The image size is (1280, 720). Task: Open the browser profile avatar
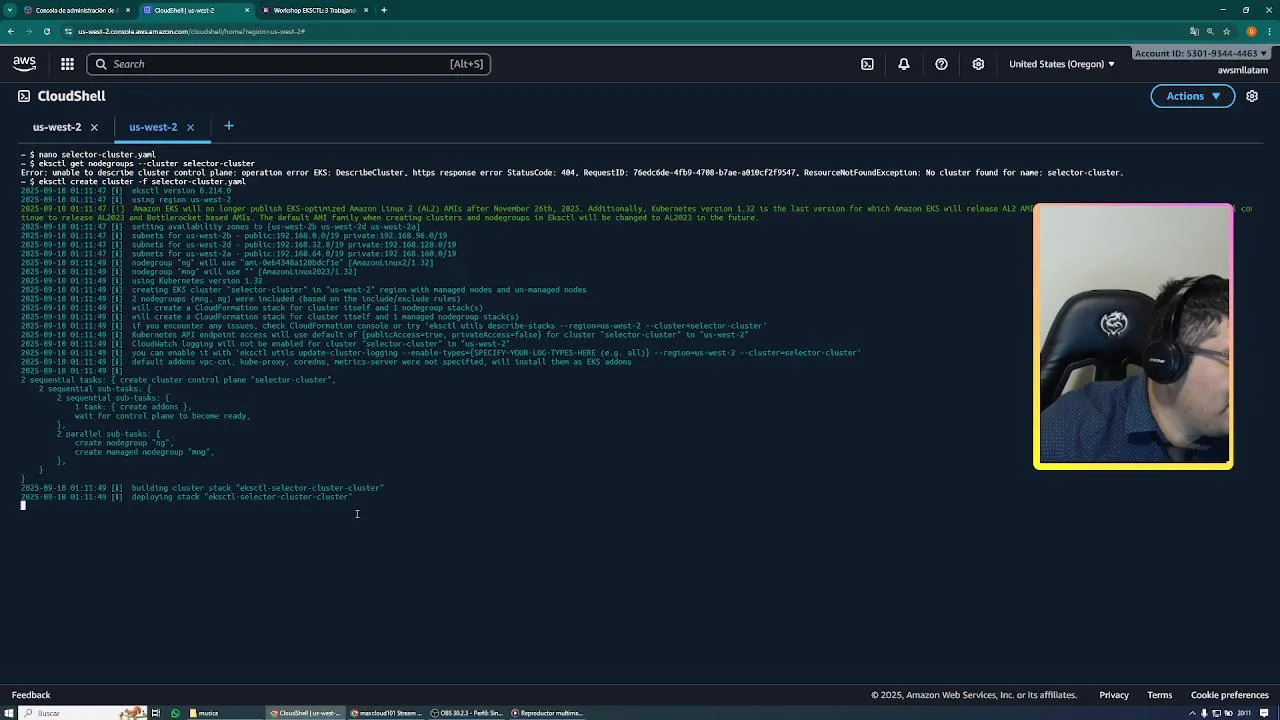[x=1251, y=31]
